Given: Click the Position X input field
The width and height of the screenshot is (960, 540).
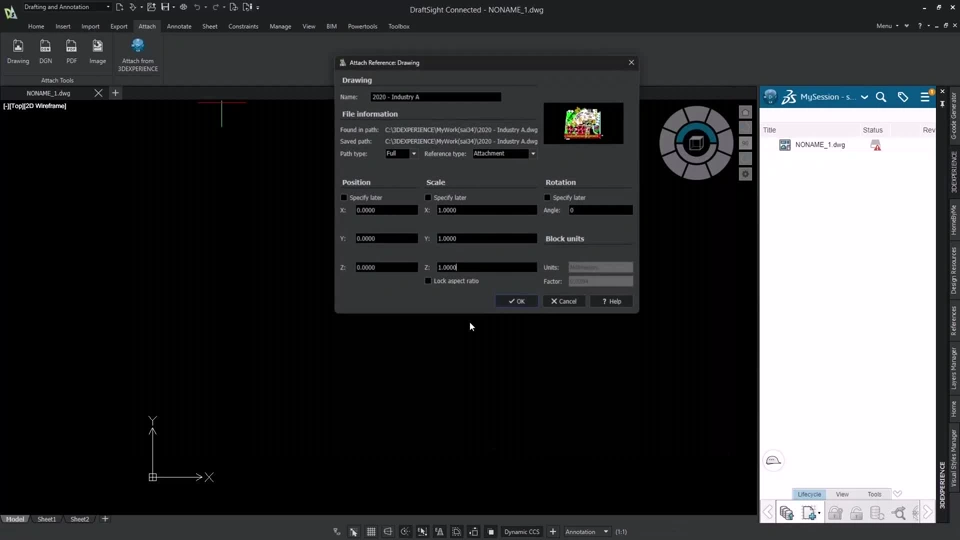Looking at the screenshot, I should point(386,210).
